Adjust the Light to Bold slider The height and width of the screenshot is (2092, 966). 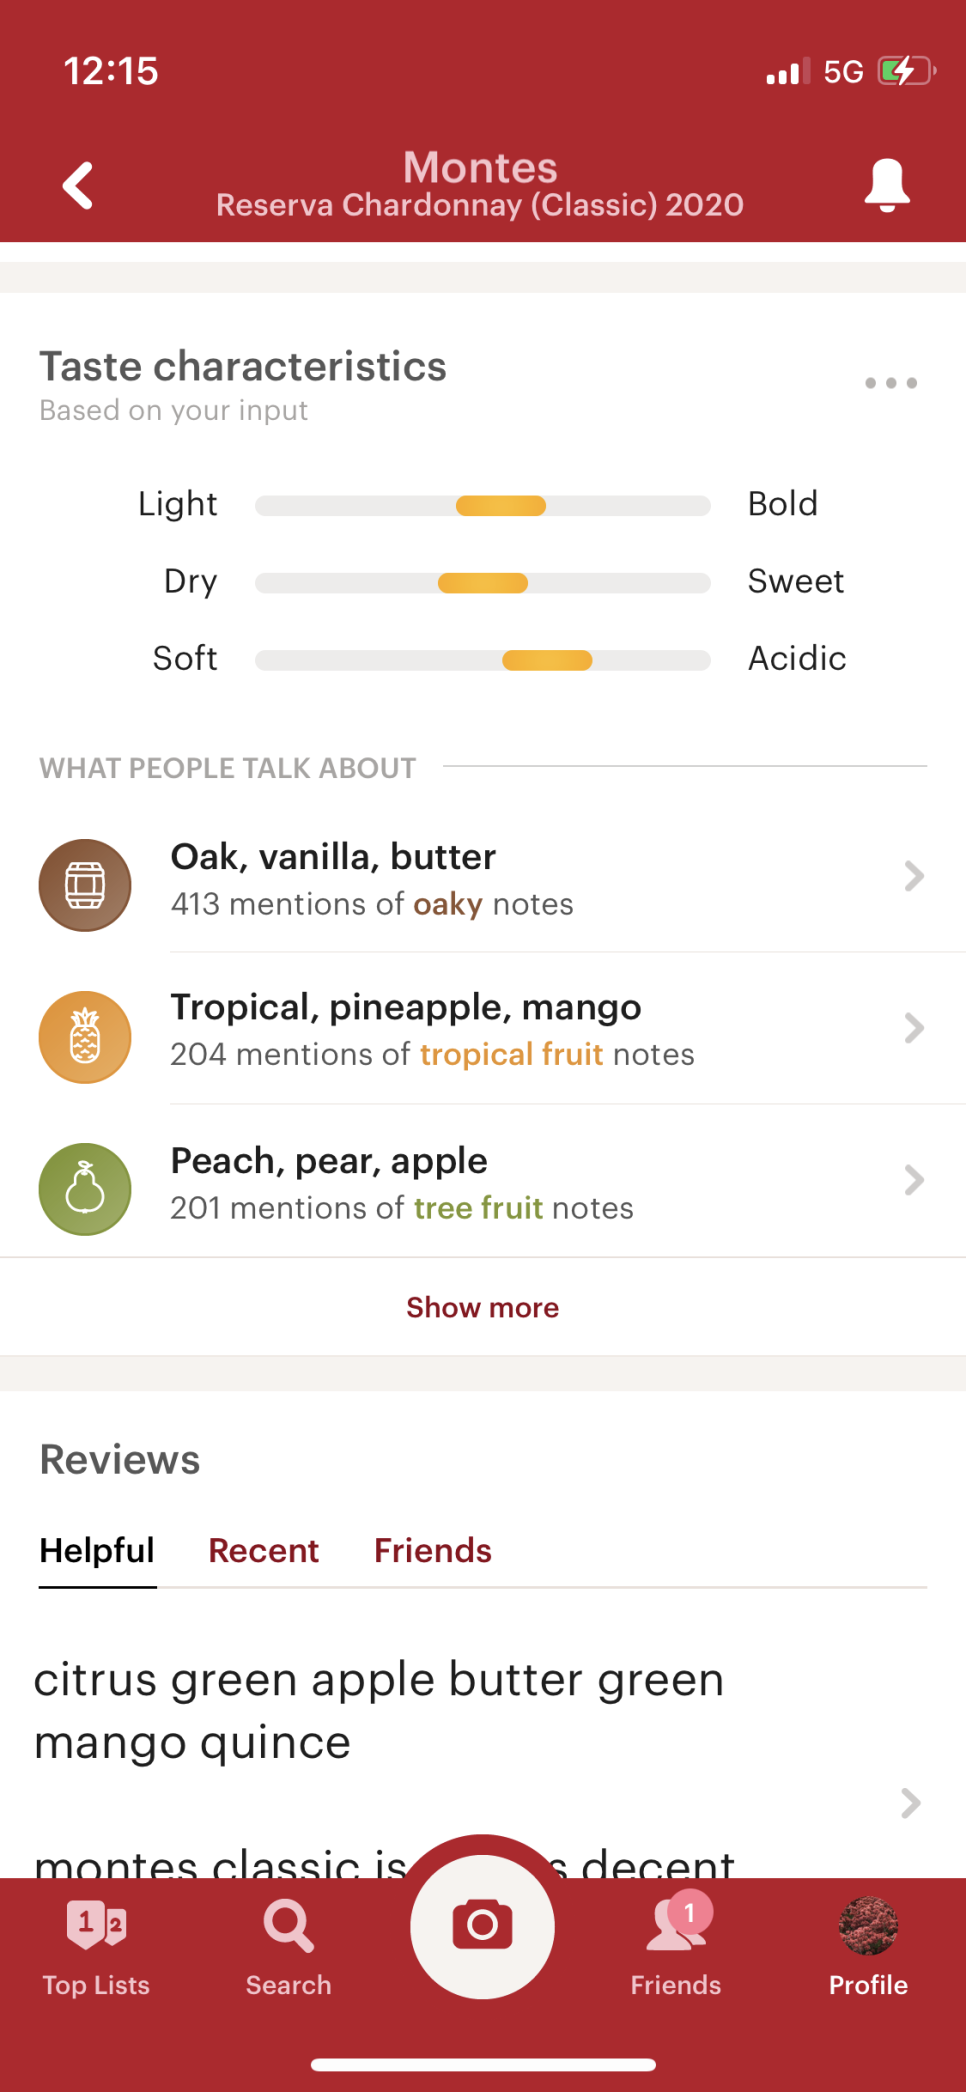click(482, 506)
